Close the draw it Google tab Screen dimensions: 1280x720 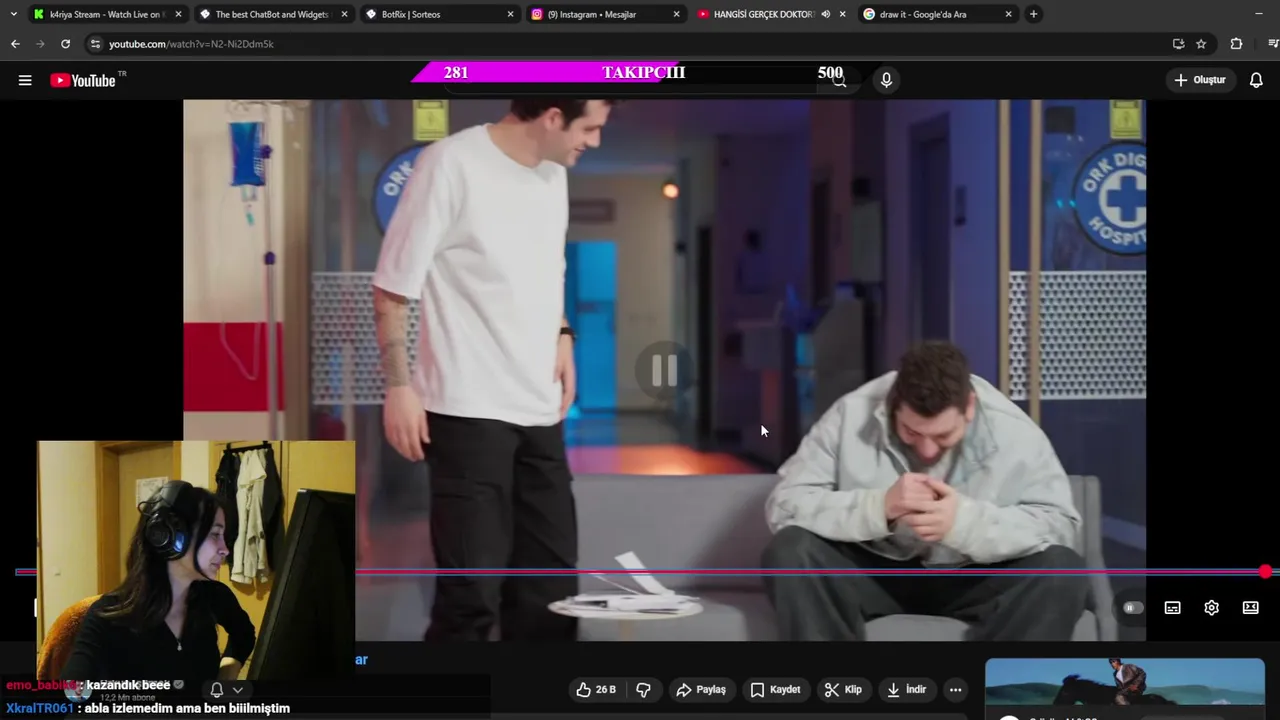[x=1008, y=14]
